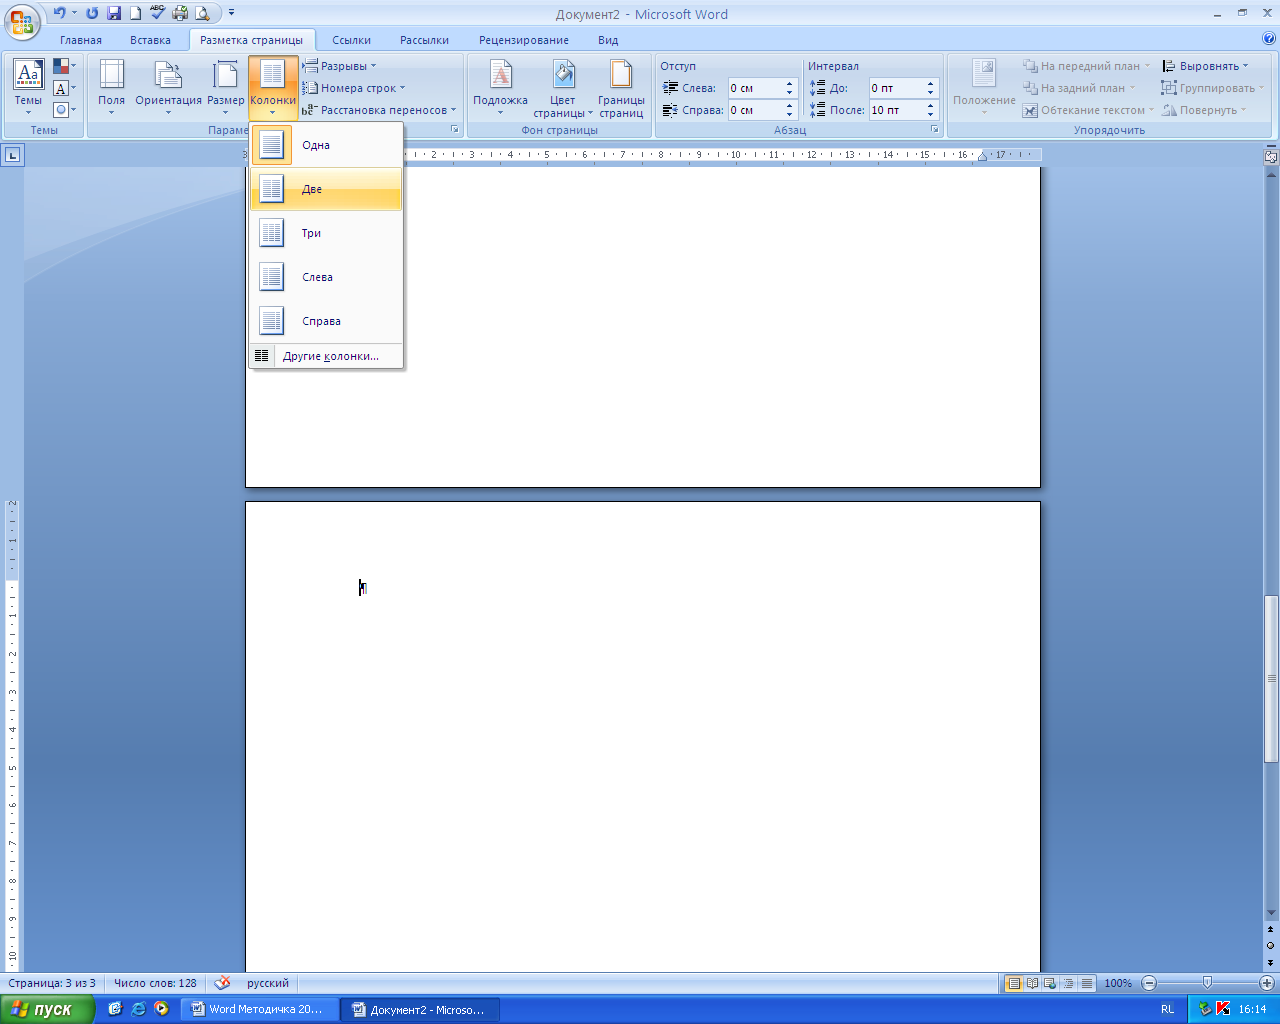Choose Три three columns option
Image resolution: width=1280 pixels, height=1024 pixels.
pyautogui.click(x=326, y=233)
